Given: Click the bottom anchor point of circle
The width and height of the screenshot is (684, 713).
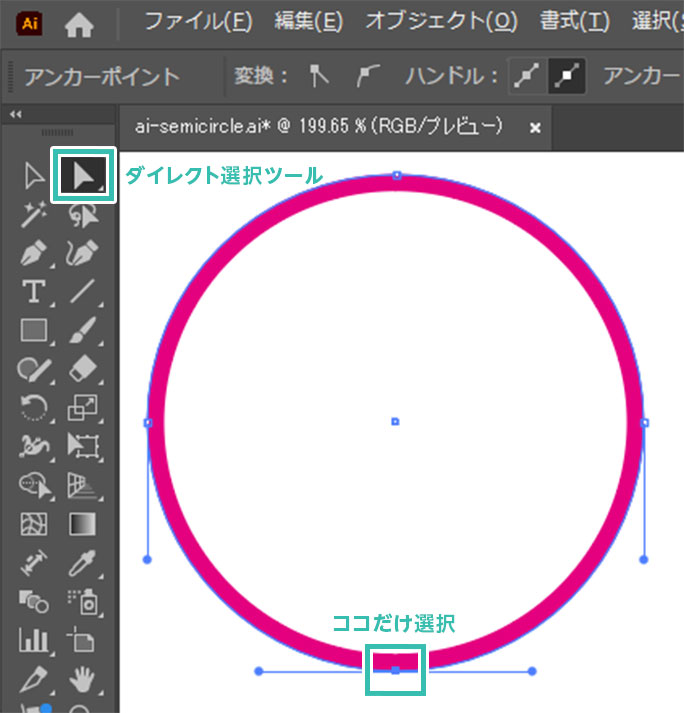Looking at the screenshot, I should (x=395, y=670).
